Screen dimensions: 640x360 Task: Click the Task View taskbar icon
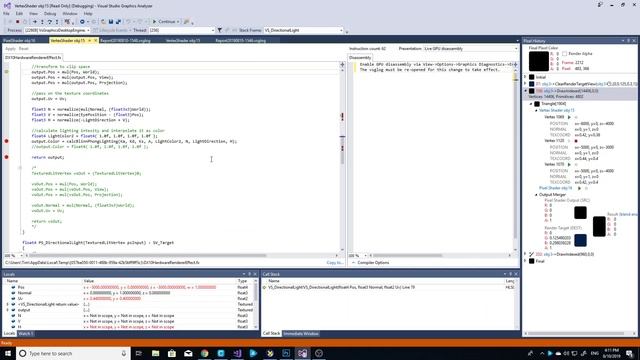point(139,353)
